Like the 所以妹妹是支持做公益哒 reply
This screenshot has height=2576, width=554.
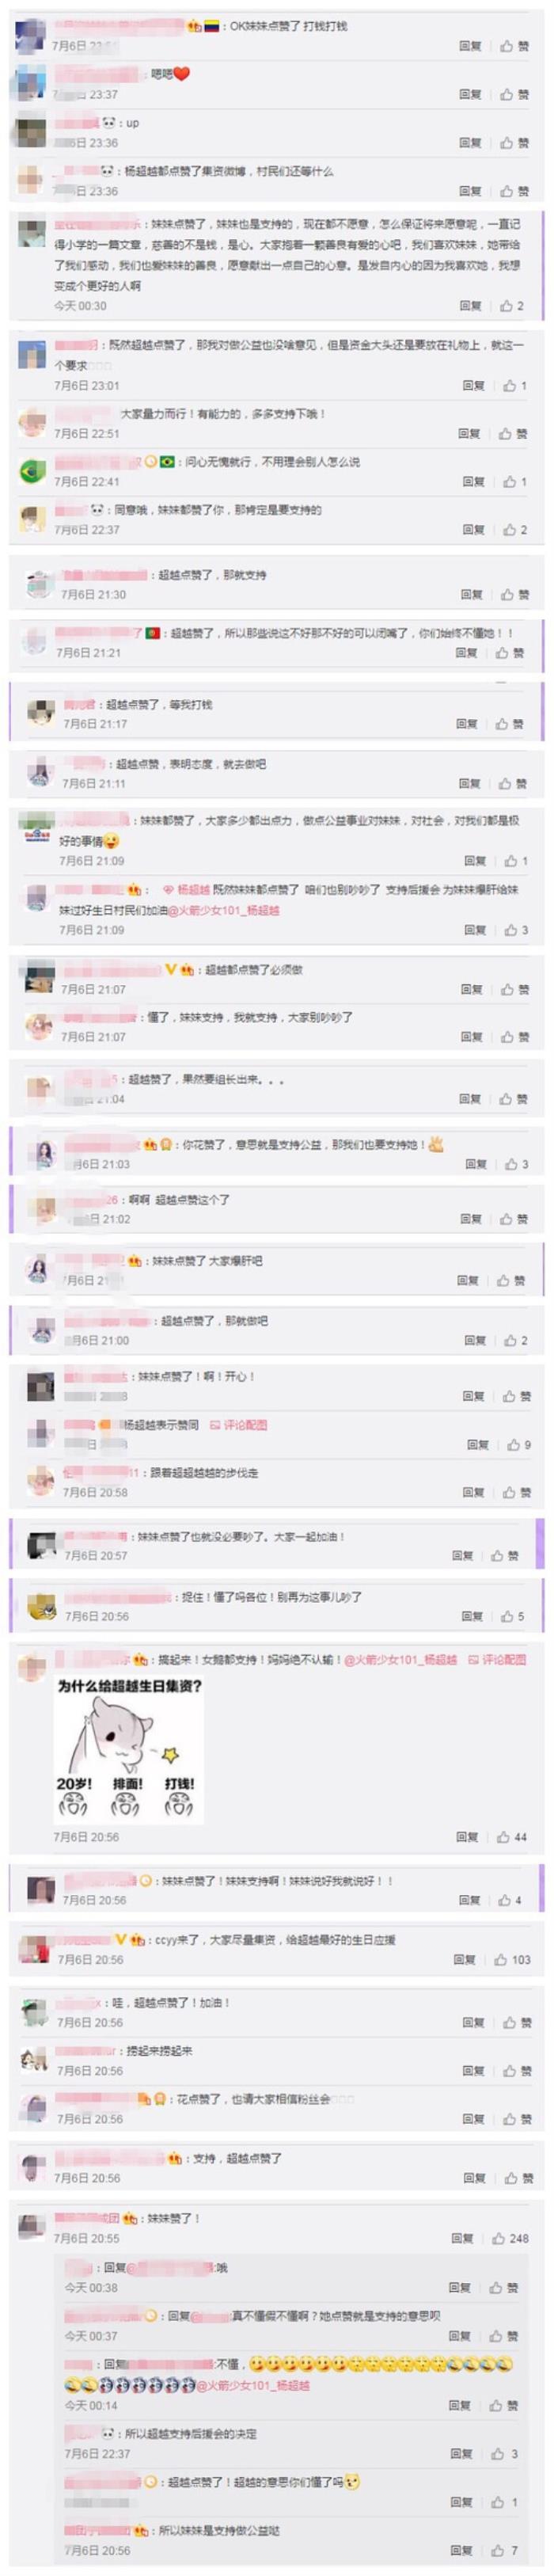507,2550
